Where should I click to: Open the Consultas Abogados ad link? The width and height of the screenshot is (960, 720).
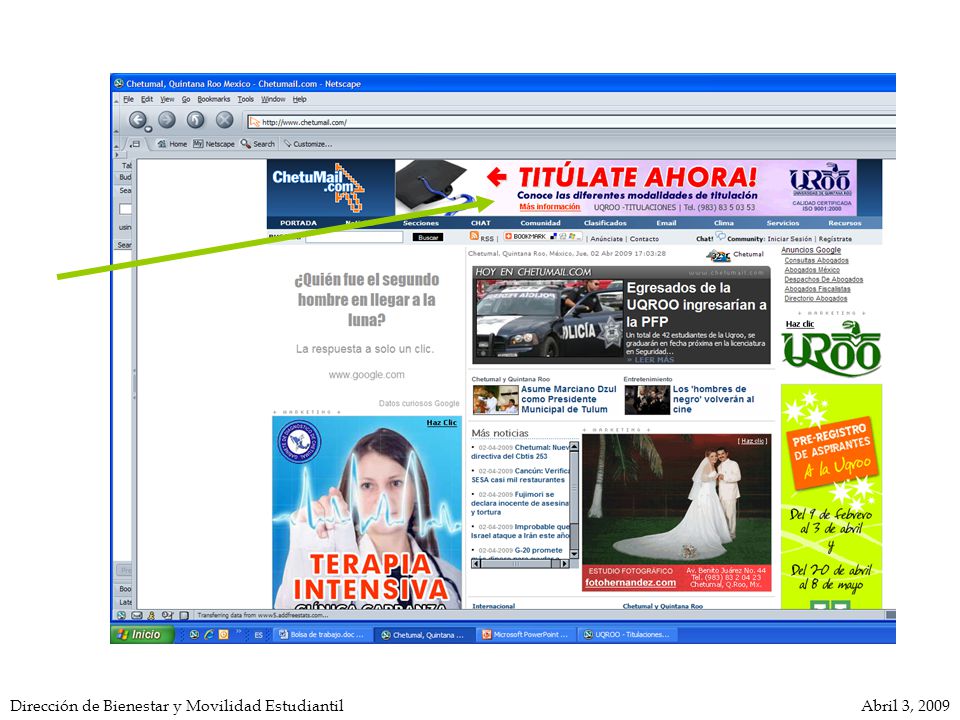click(816, 260)
